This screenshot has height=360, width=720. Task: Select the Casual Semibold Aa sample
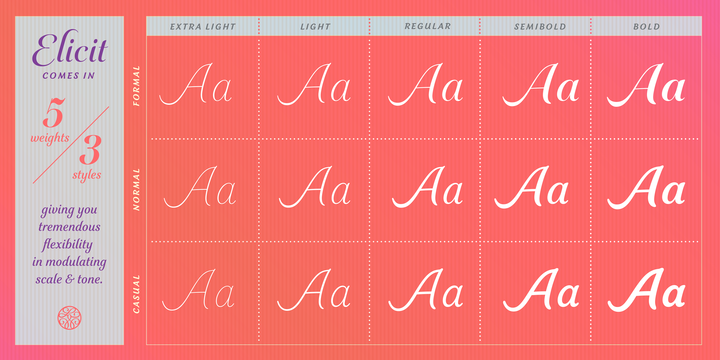click(541, 290)
